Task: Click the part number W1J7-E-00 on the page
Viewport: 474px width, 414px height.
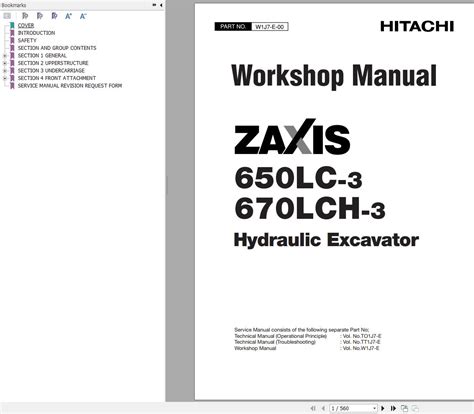Action: (269, 27)
